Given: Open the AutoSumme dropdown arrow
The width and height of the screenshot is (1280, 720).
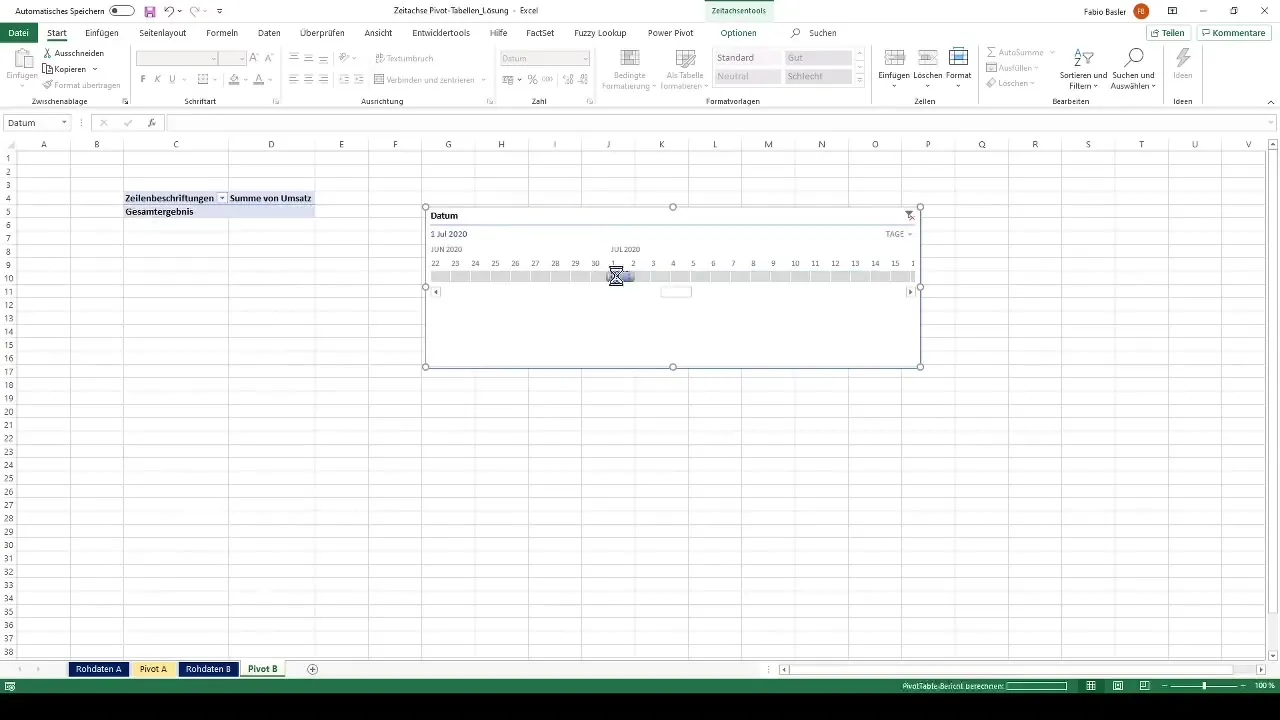Looking at the screenshot, I should coord(1052,52).
